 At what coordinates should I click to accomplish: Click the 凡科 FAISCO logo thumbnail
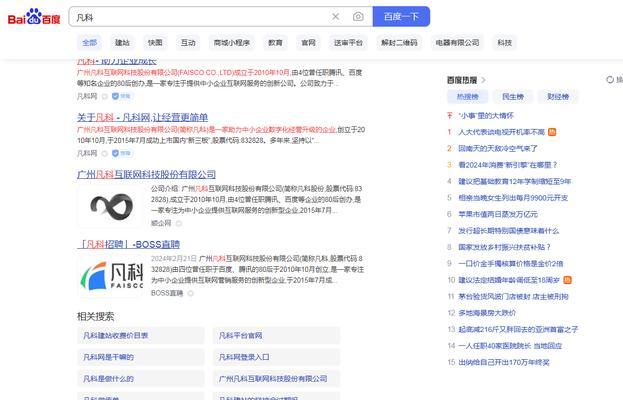pos(111,276)
